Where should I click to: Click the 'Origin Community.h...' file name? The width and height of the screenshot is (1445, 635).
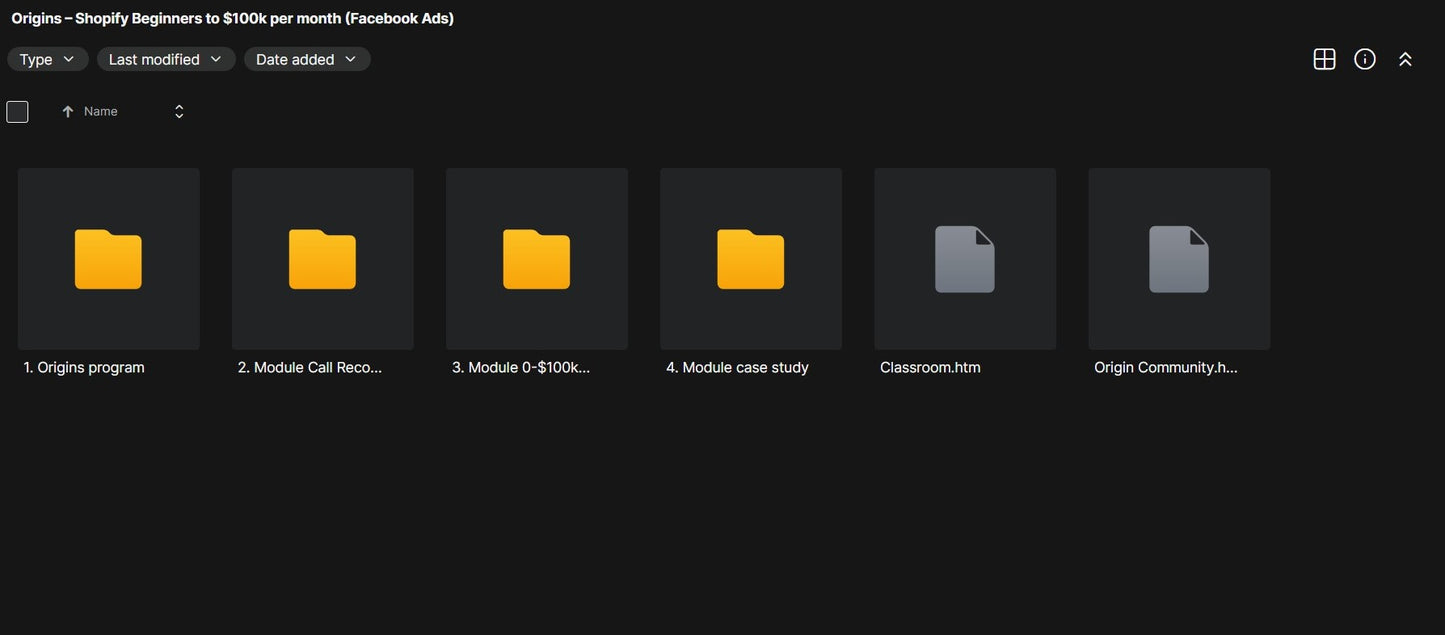point(1166,367)
